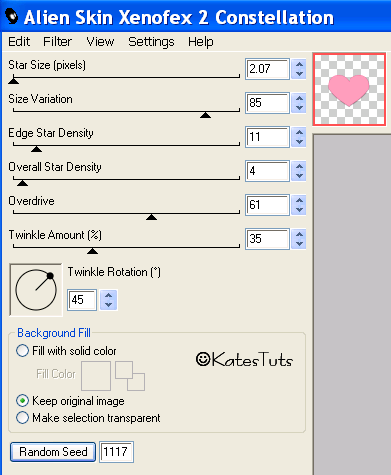
Task: Click the Overall Star Density value field
Action: 267,171
